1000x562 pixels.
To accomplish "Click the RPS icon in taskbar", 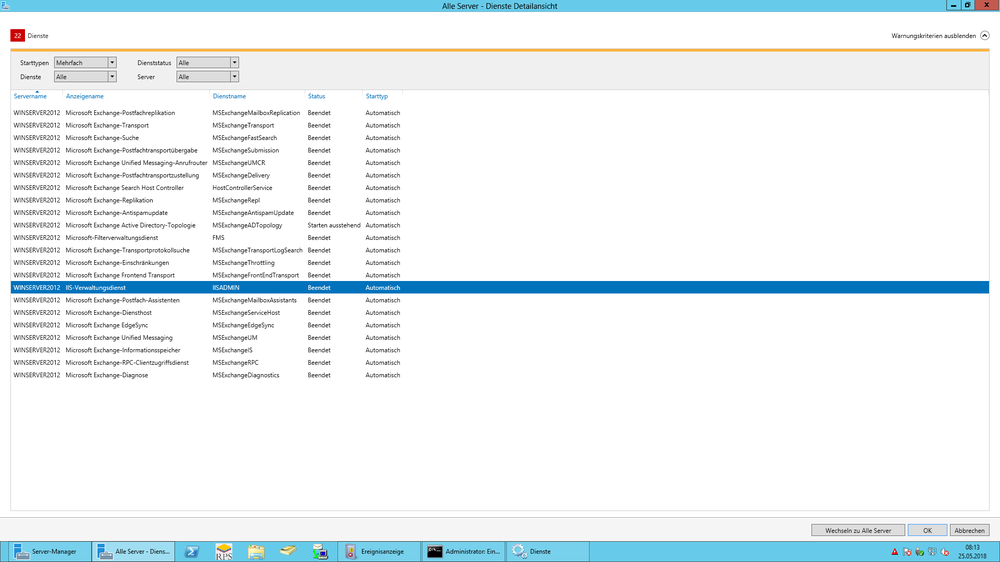I will 225,551.
